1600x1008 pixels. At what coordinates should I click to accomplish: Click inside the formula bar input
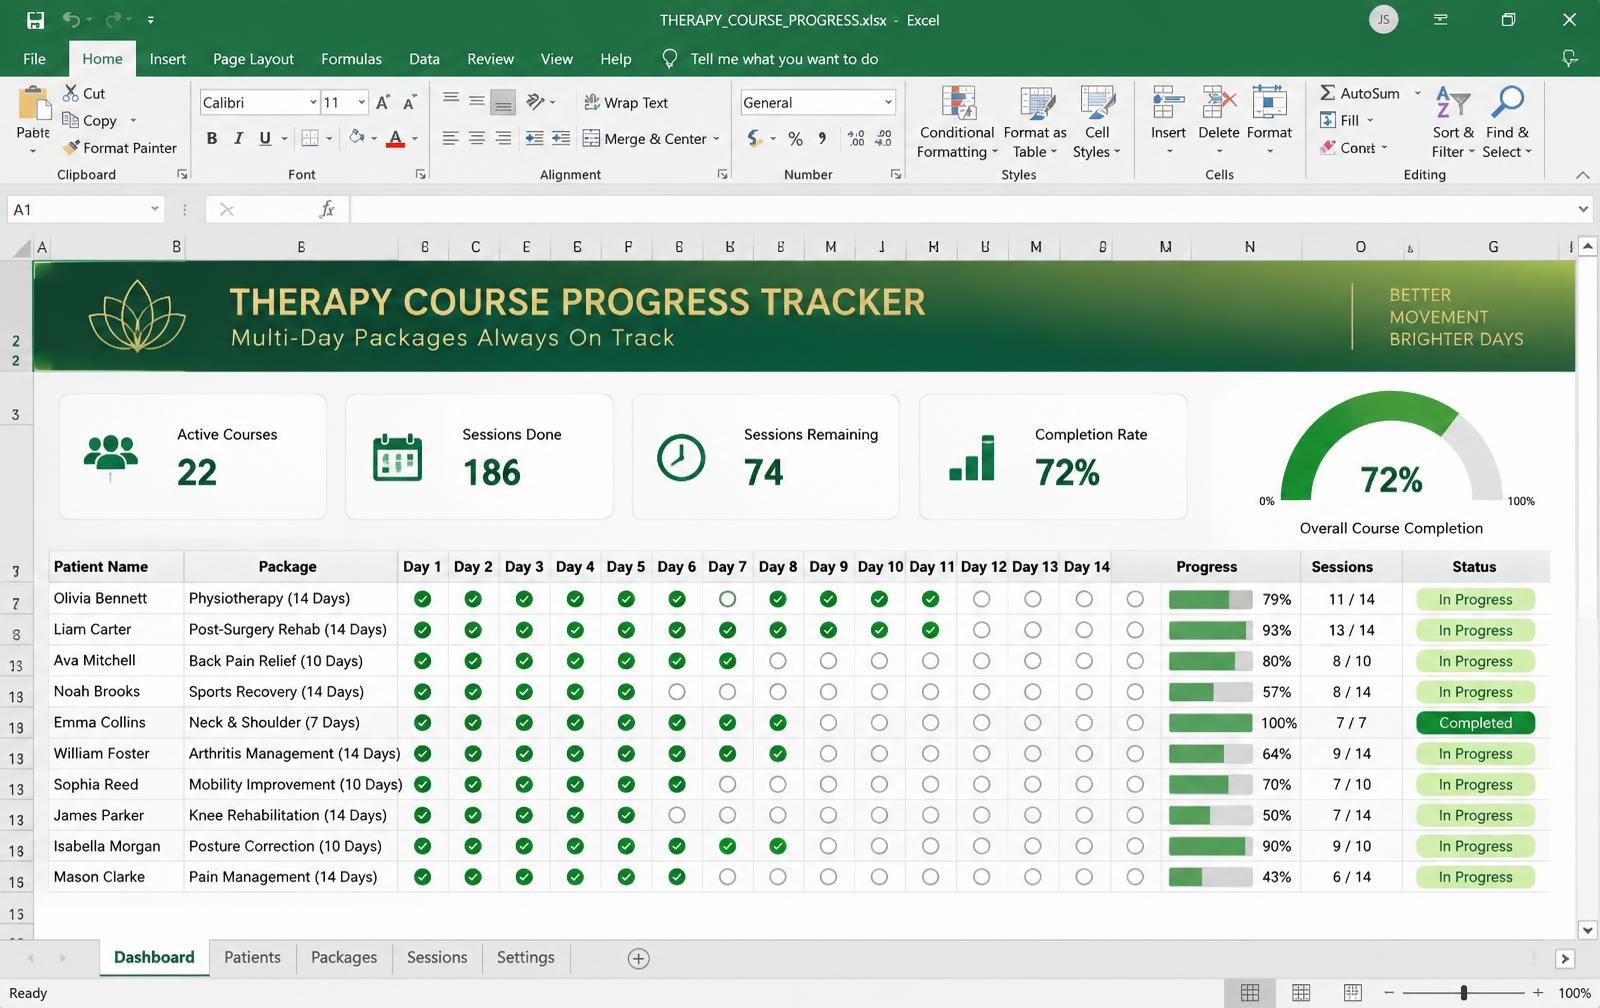(x=960, y=209)
